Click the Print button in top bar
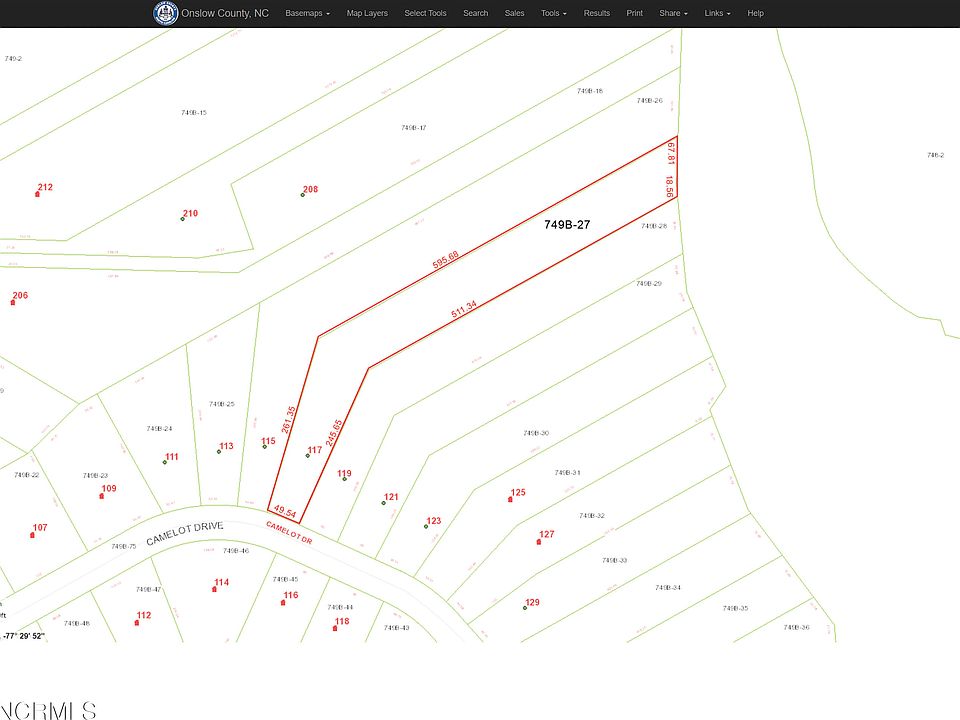960x720 pixels. (x=634, y=13)
